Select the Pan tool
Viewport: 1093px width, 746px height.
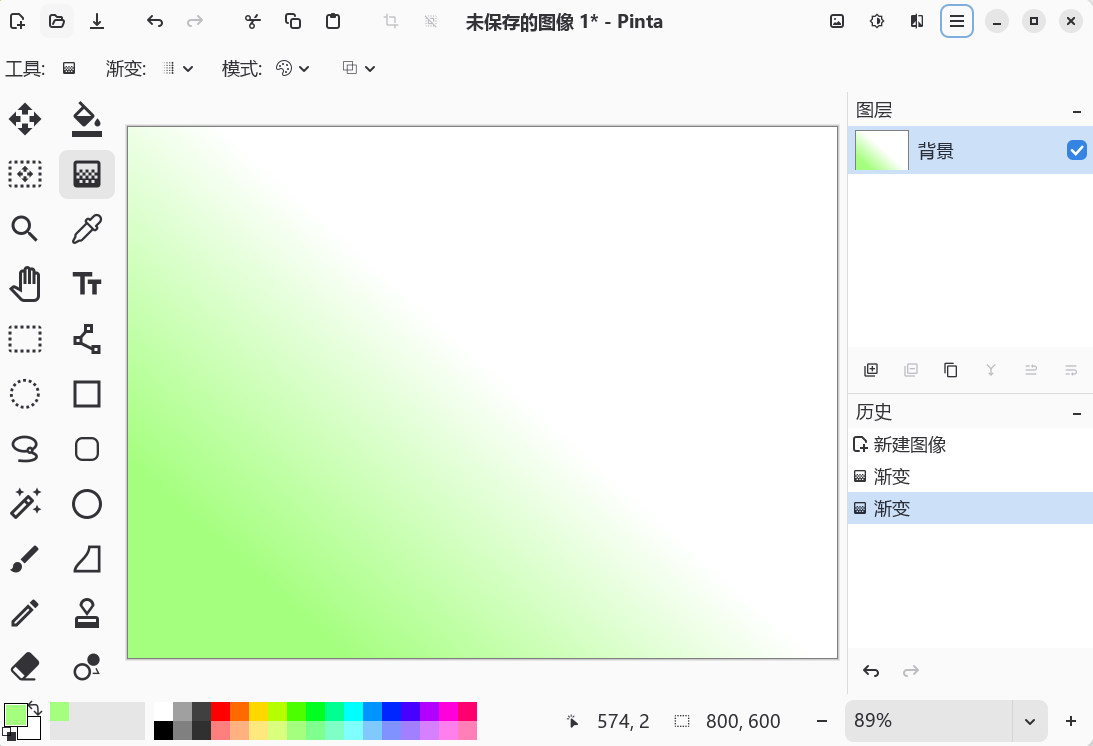(x=25, y=284)
